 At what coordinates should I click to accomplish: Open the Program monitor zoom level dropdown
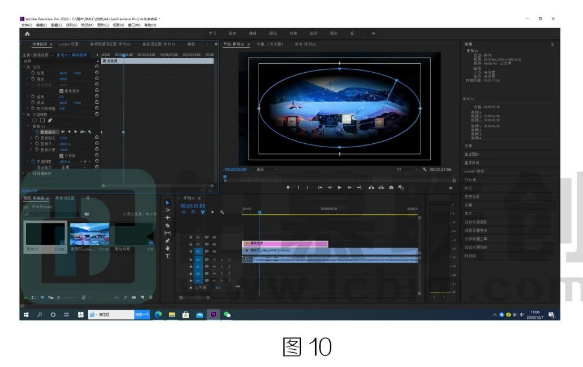pyautogui.click(x=267, y=170)
